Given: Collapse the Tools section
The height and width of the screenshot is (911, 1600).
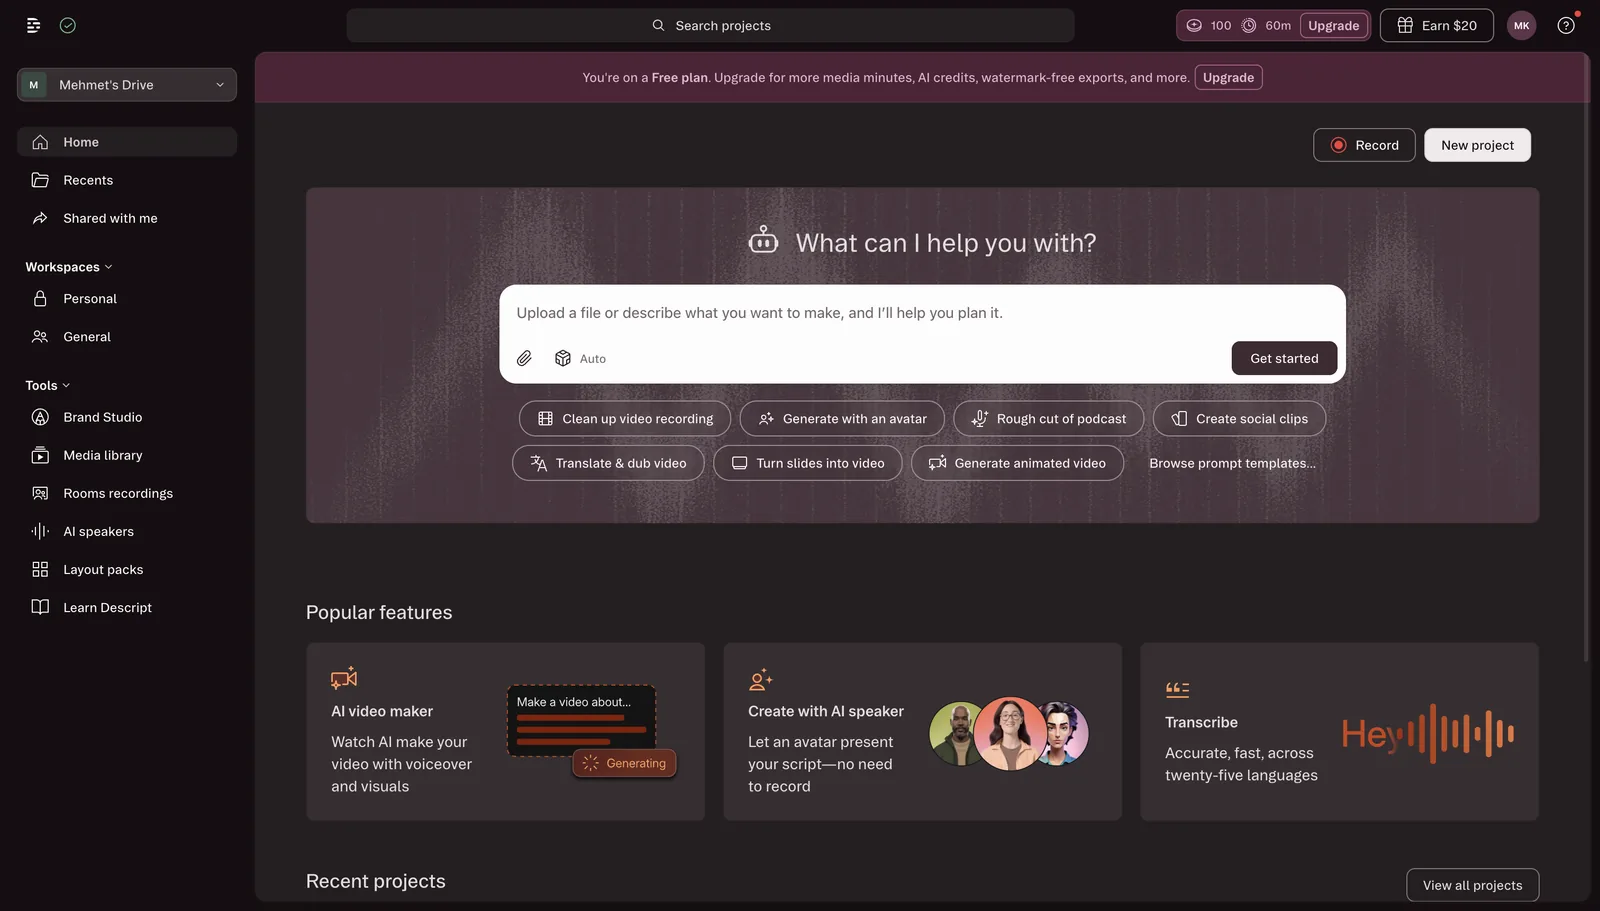Looking at the screenshot, I should tap(48, 385).
